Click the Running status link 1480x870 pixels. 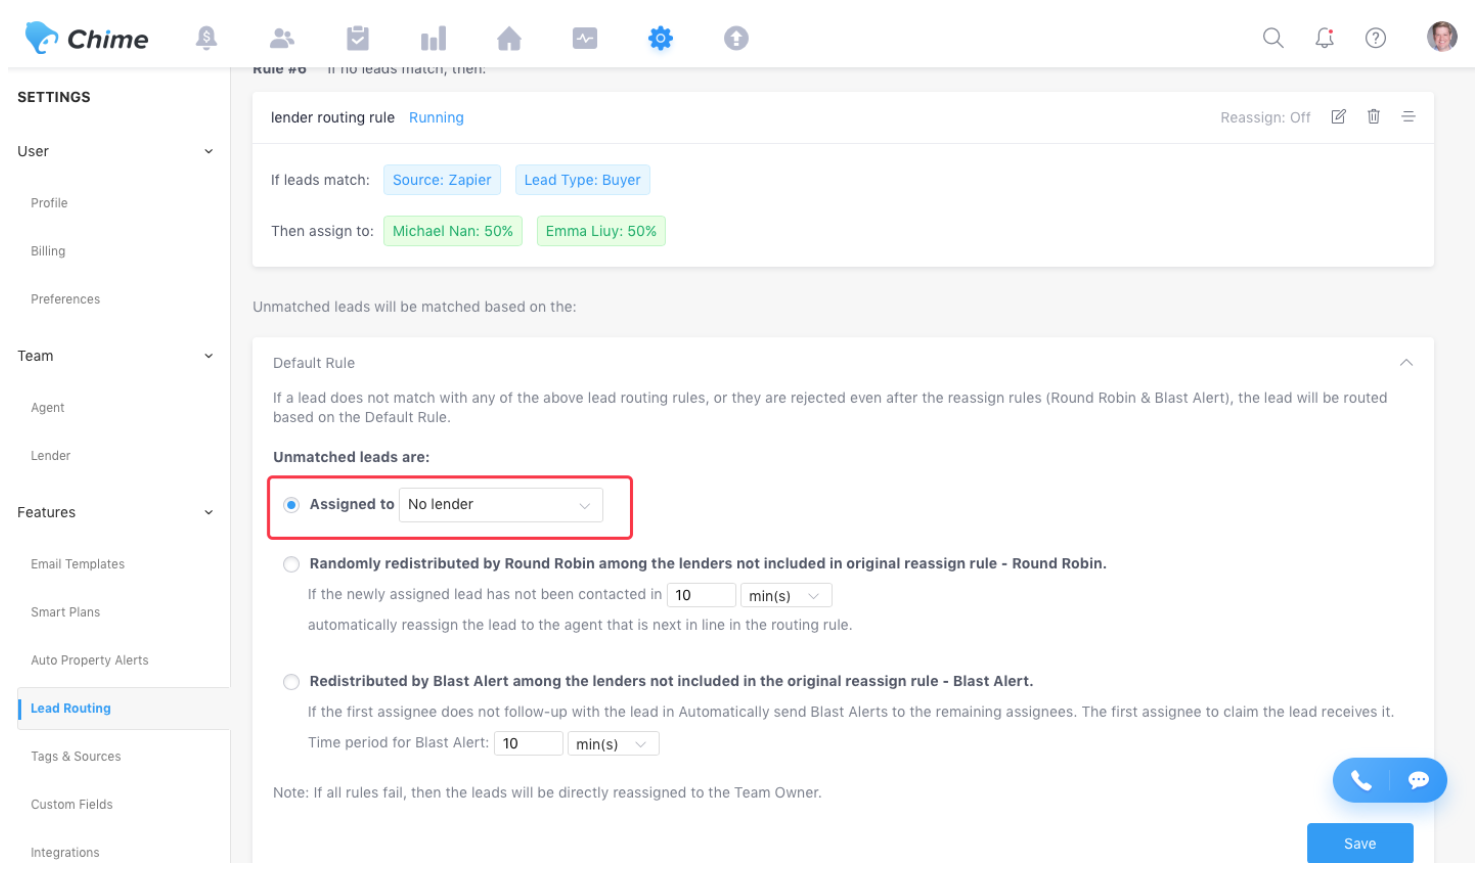pos(436,118)
